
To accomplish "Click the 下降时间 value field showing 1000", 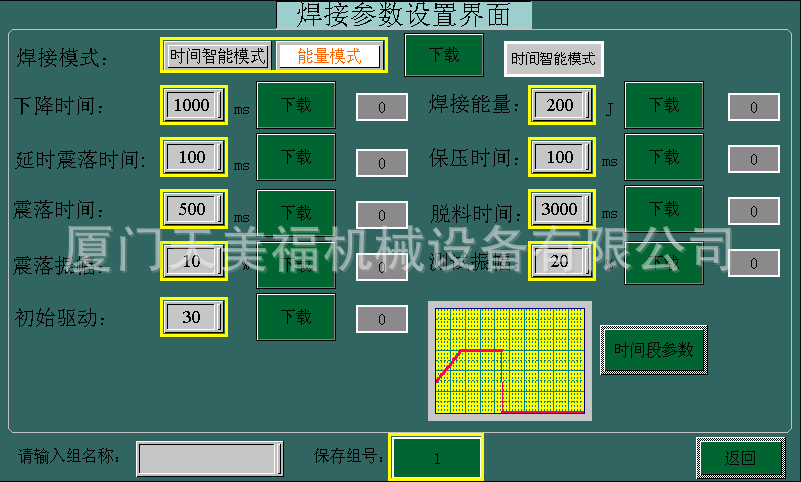I will (x=193, y=105).
